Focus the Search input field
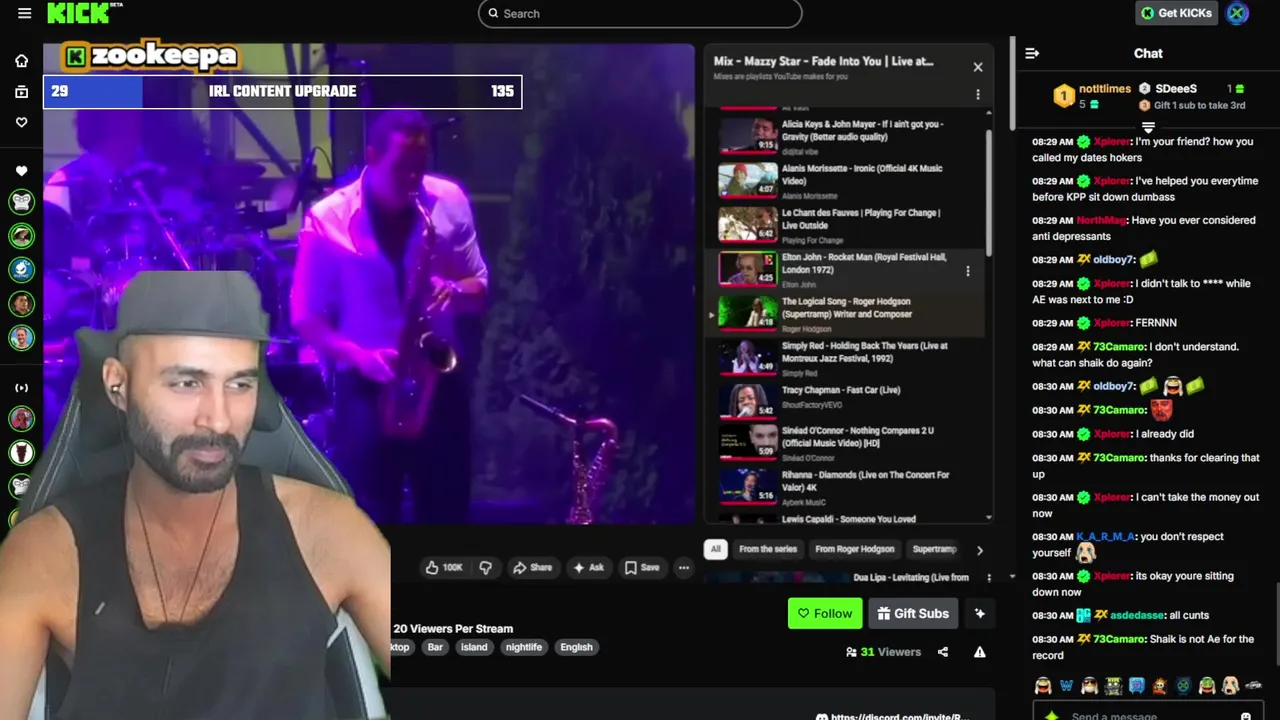The image size is (1280, 720). point(640,13)
